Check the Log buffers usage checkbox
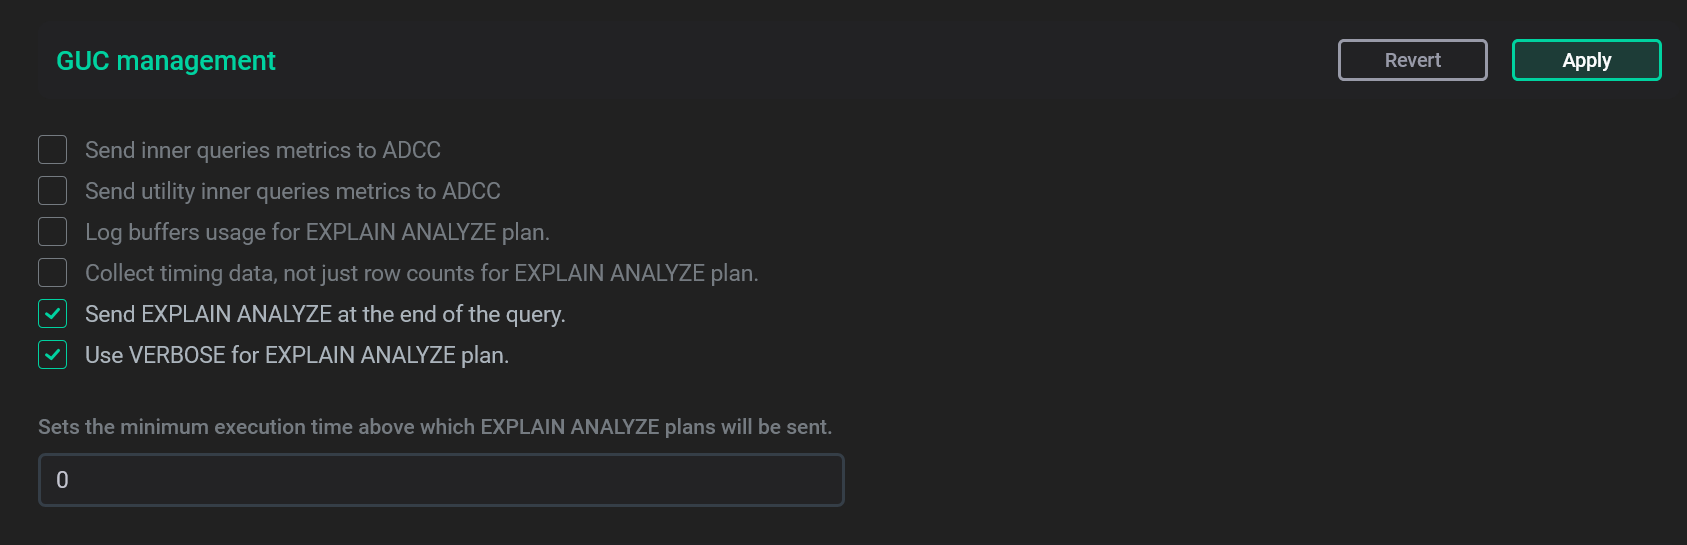The height and width of the screenshot is (545, 1687). [x=53, y=232]
